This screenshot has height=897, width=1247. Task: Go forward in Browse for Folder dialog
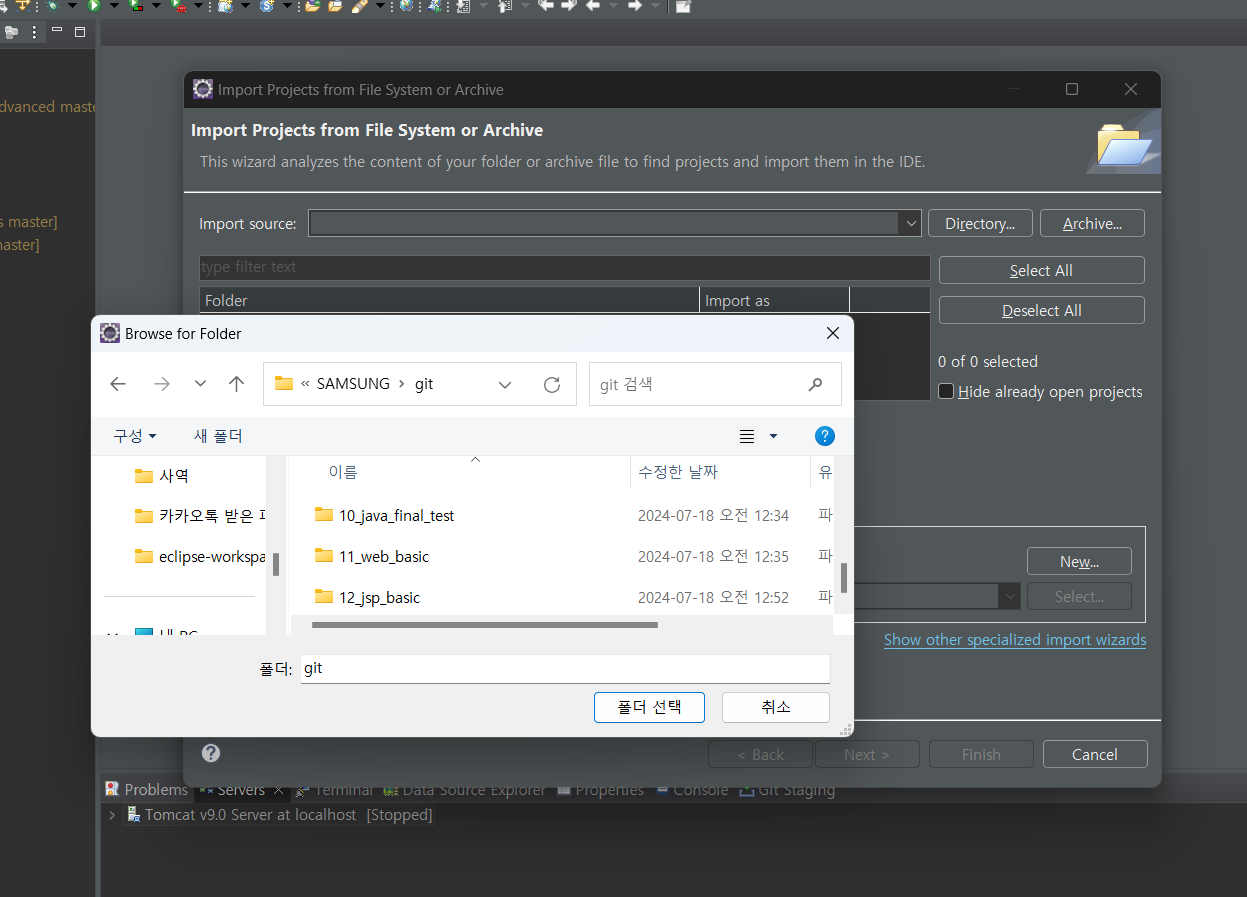click(x=162, y=384)
